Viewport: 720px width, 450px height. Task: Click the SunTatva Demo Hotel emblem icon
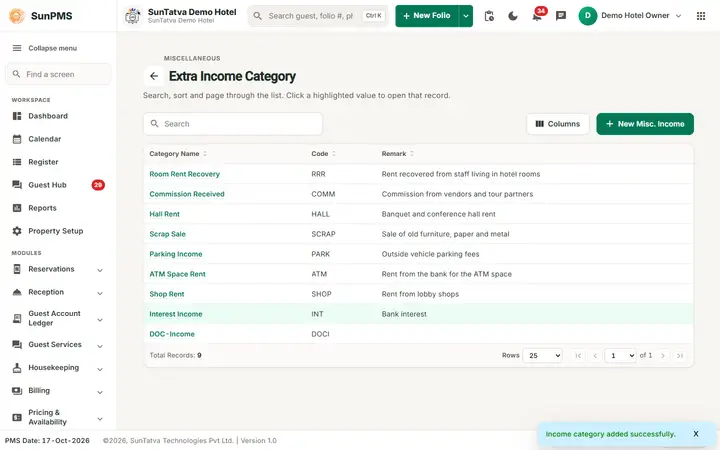pyautogui.click(x=133, y=16)
